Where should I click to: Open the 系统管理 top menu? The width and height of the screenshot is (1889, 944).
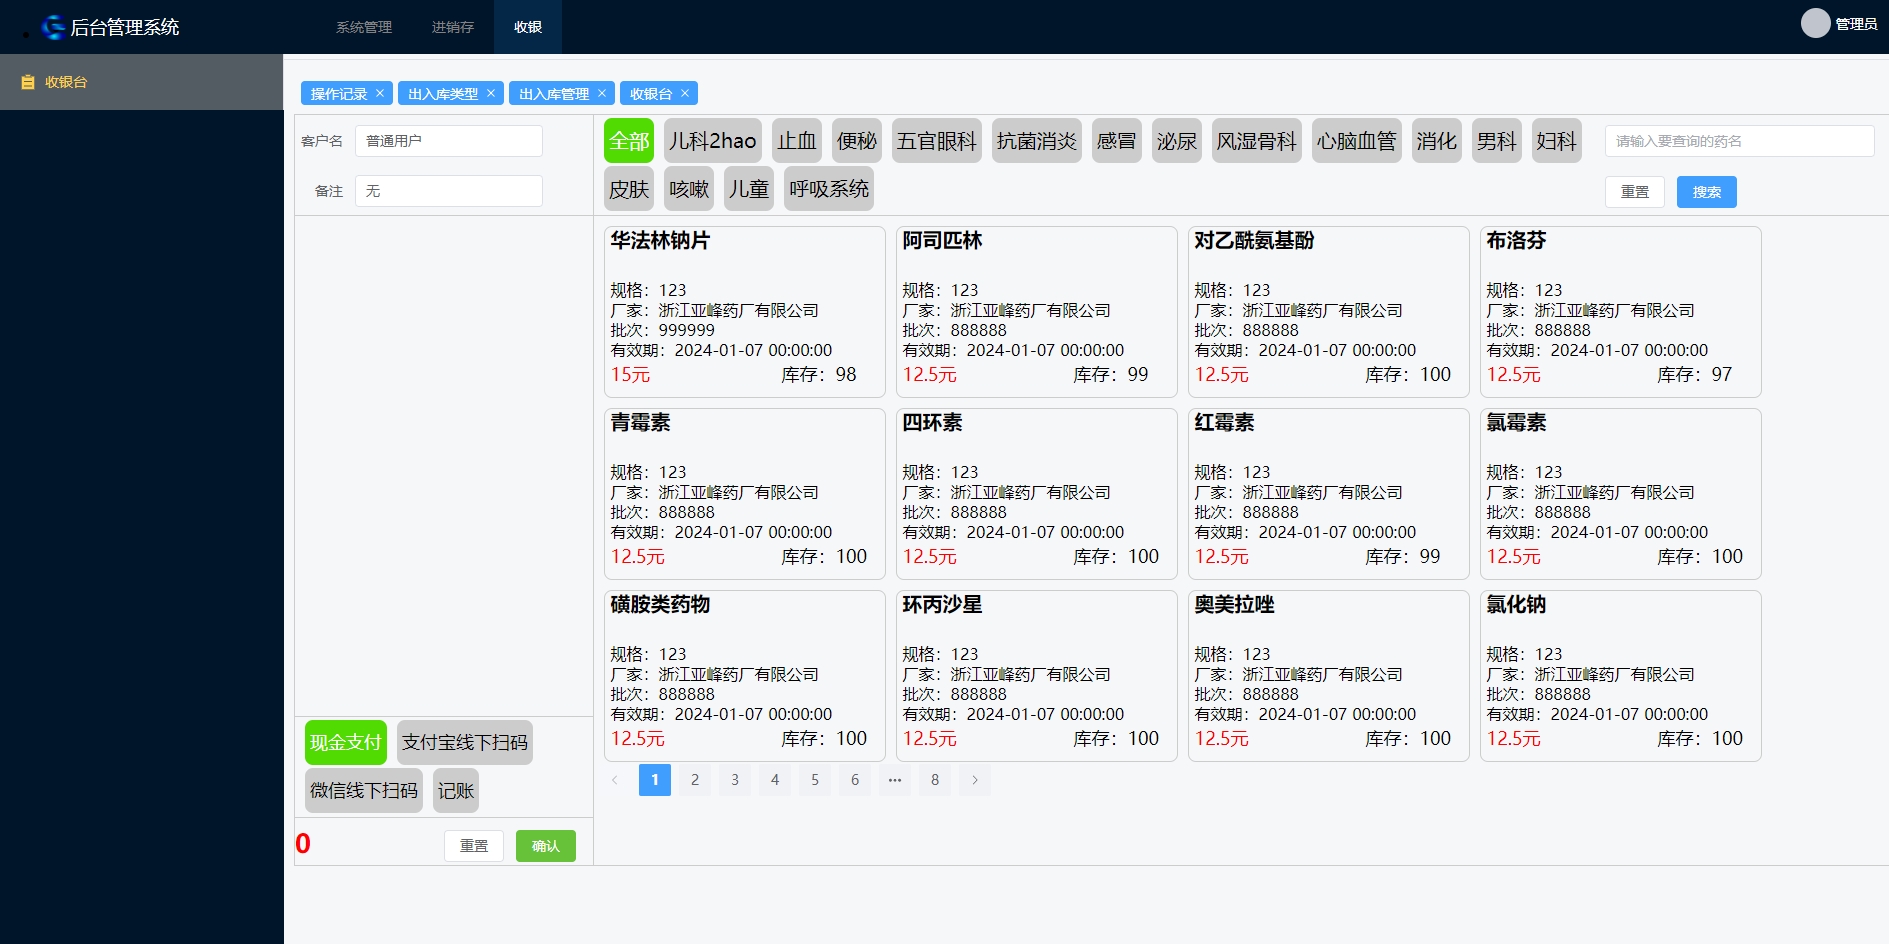(x=364, y=27)
